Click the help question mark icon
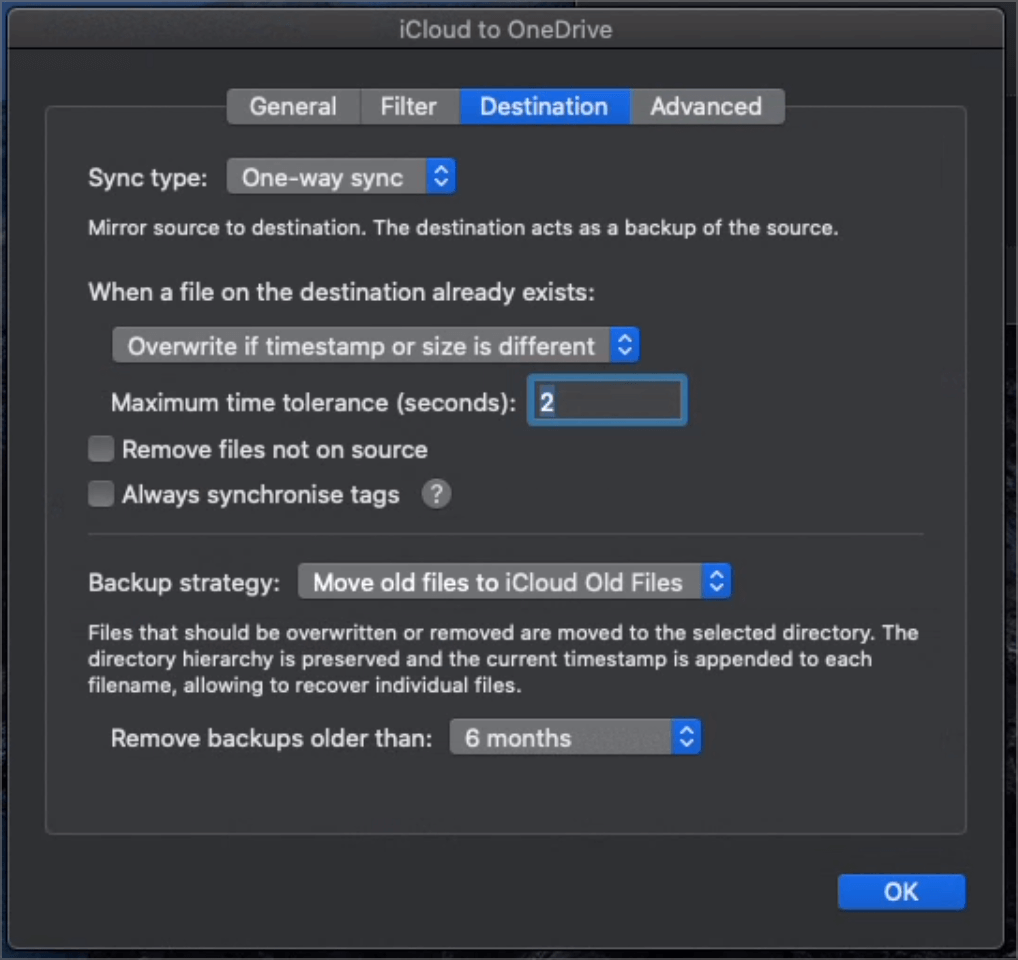Image resolution: width=1018 pixels, height=960 pixels. [x=436, y=494]
